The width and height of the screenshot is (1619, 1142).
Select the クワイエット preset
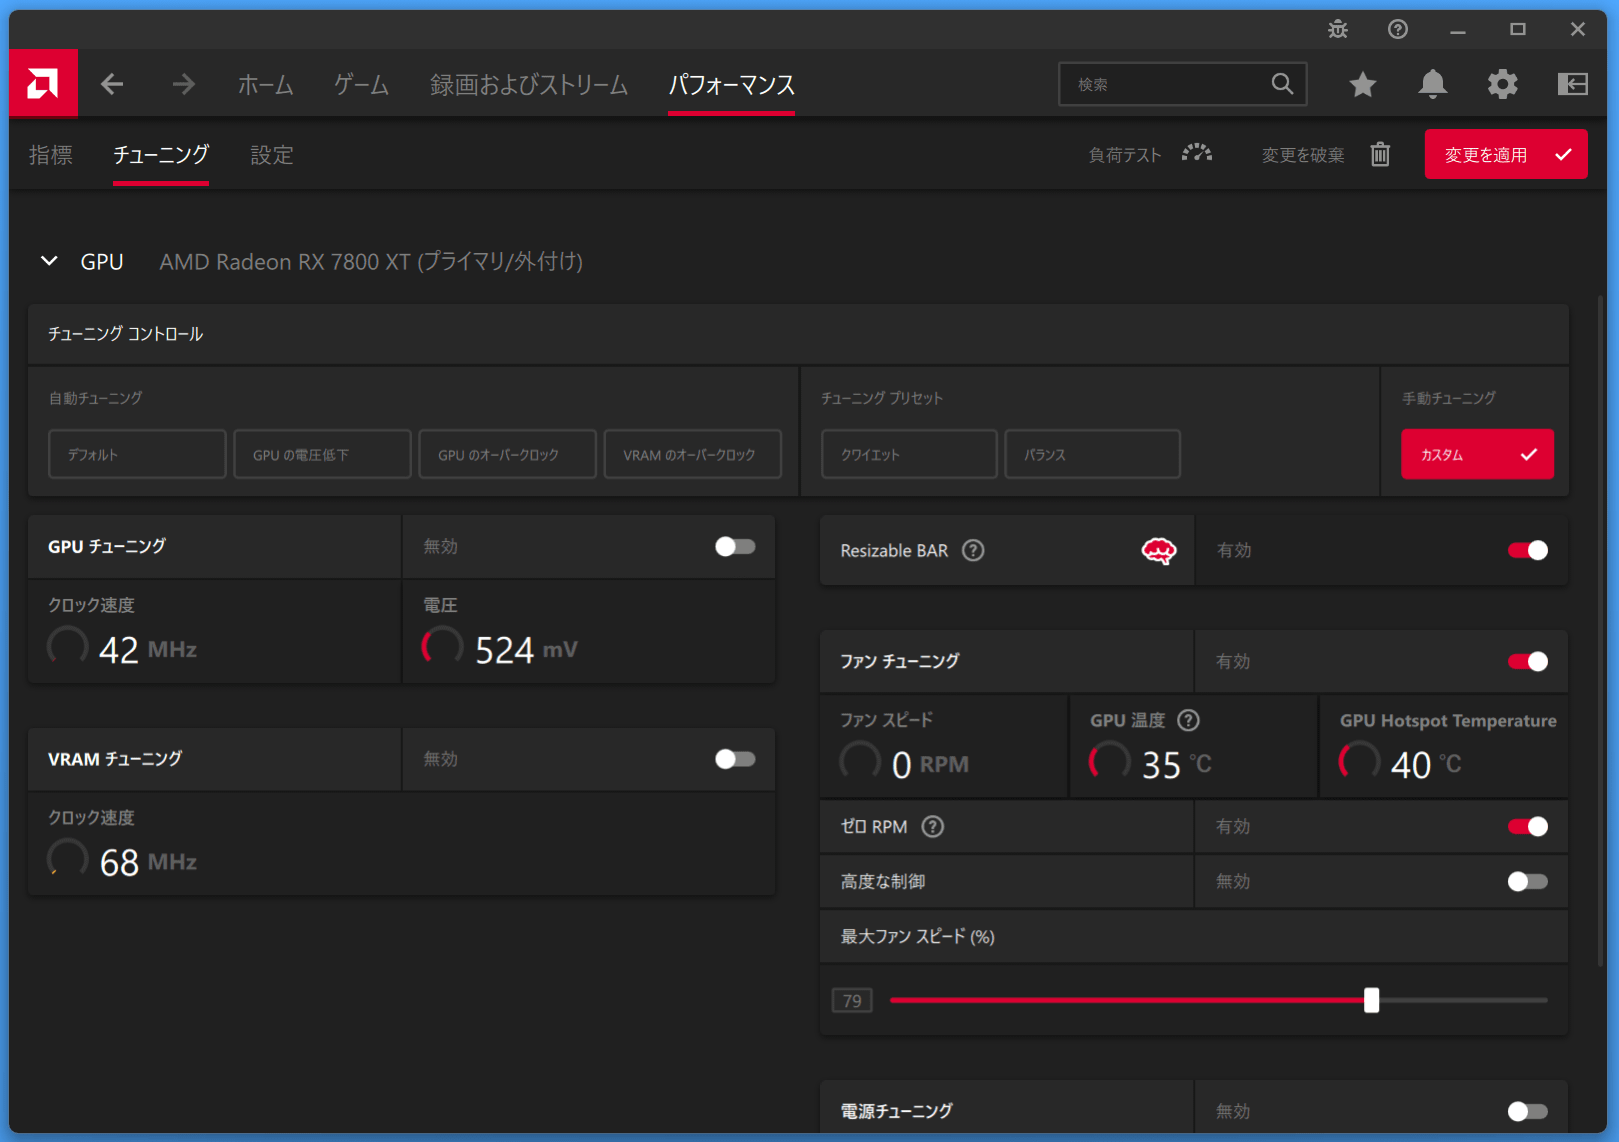909,454
